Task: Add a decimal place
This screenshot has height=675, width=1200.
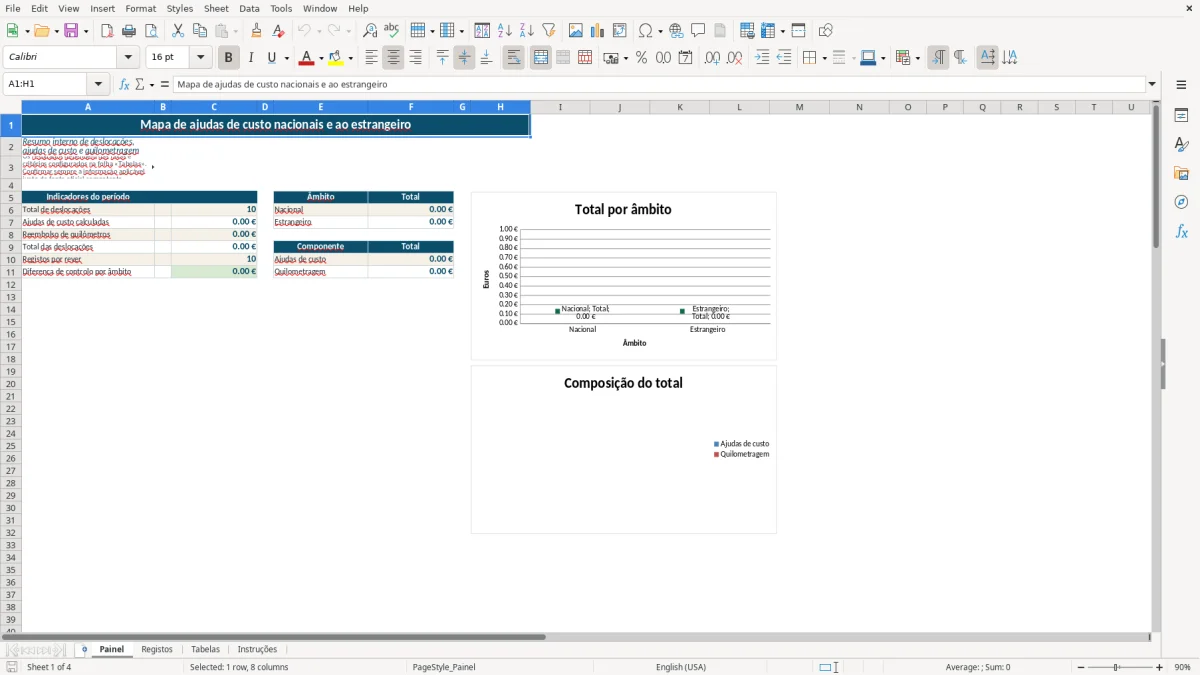Action: pyautogui.click(x=712, y=58)
